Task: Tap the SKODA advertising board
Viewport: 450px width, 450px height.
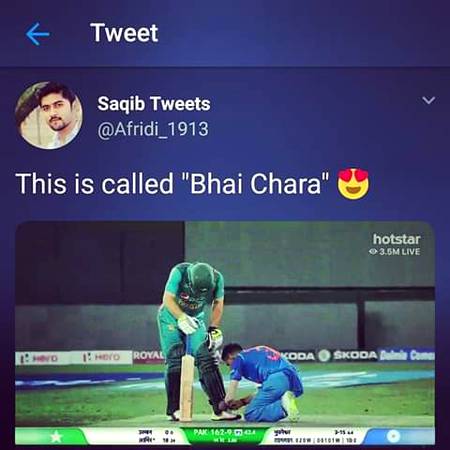Action: [355, 355]
